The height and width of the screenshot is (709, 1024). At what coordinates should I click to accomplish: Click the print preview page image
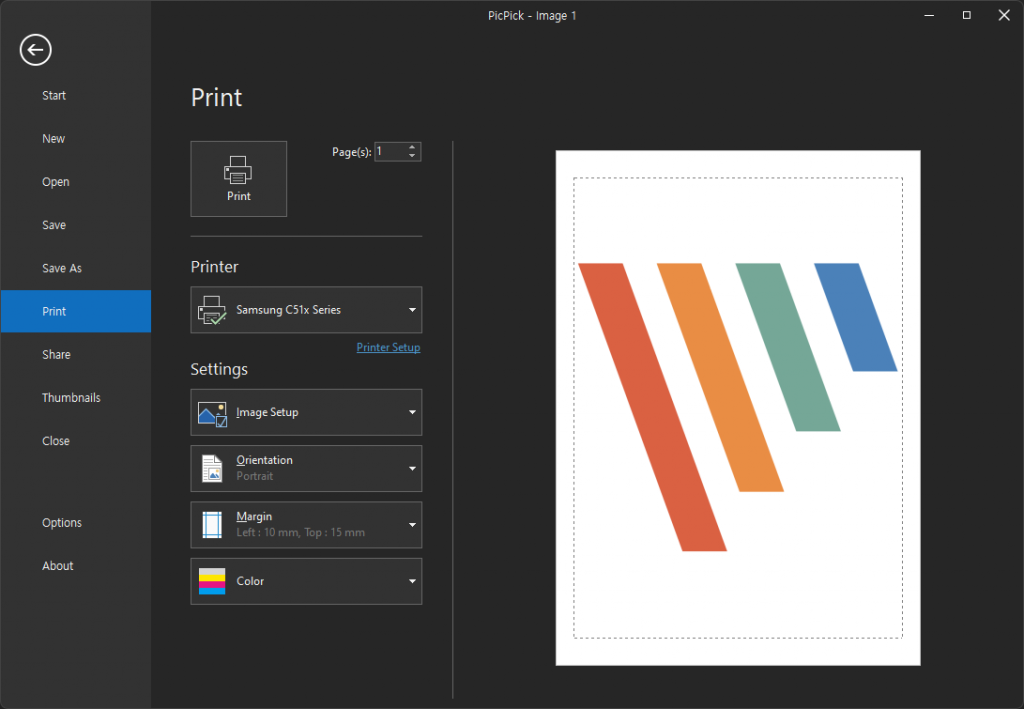click(738, 408)
